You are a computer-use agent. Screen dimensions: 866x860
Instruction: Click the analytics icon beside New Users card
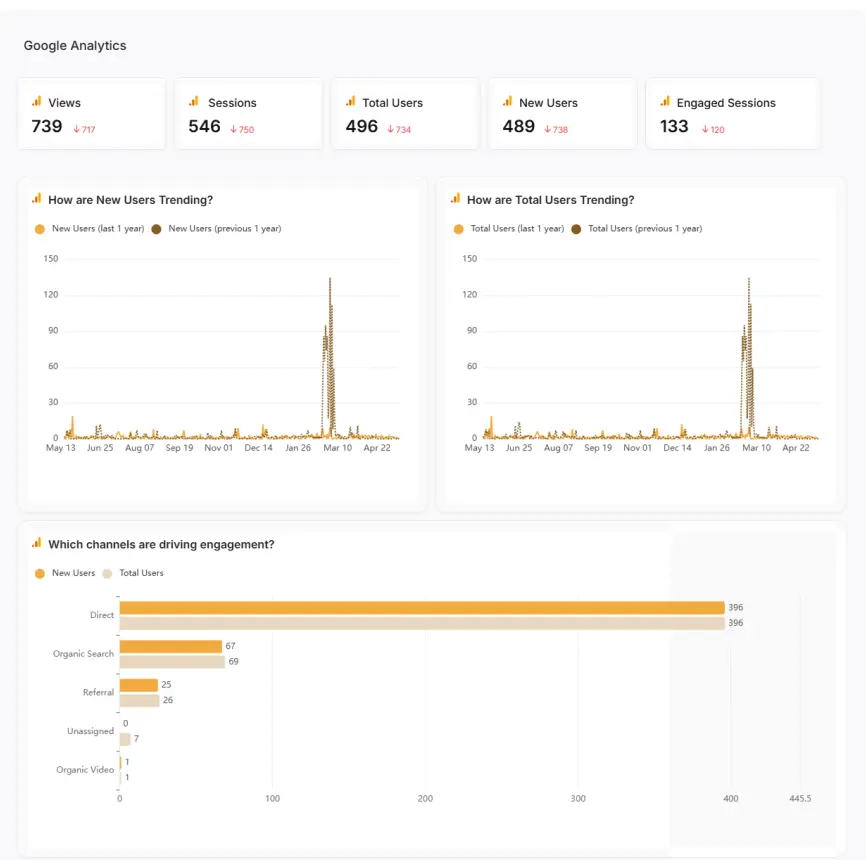click(x=508, y=101)
